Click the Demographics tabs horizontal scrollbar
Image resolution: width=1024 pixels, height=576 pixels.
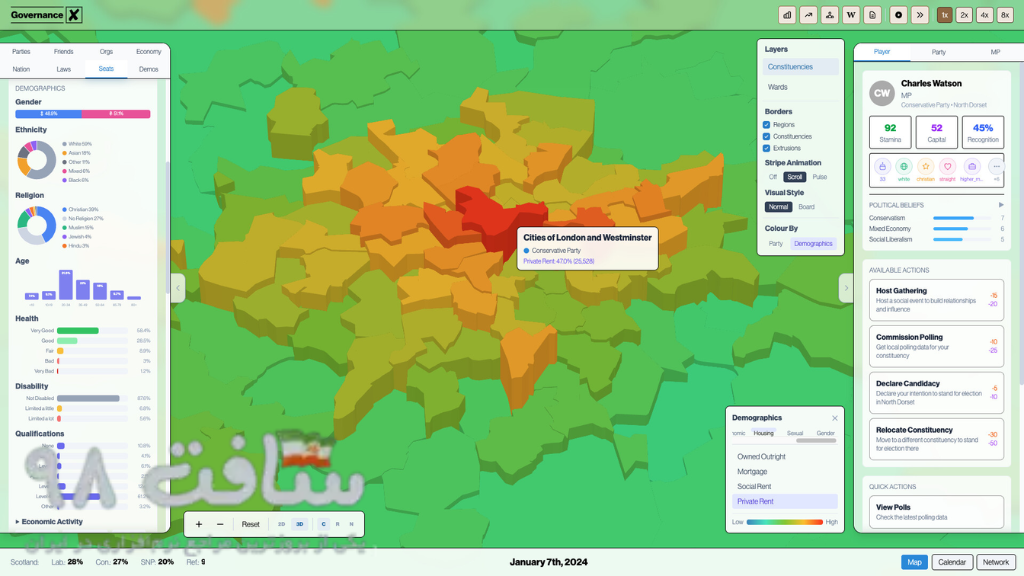[x=816, y=441]
